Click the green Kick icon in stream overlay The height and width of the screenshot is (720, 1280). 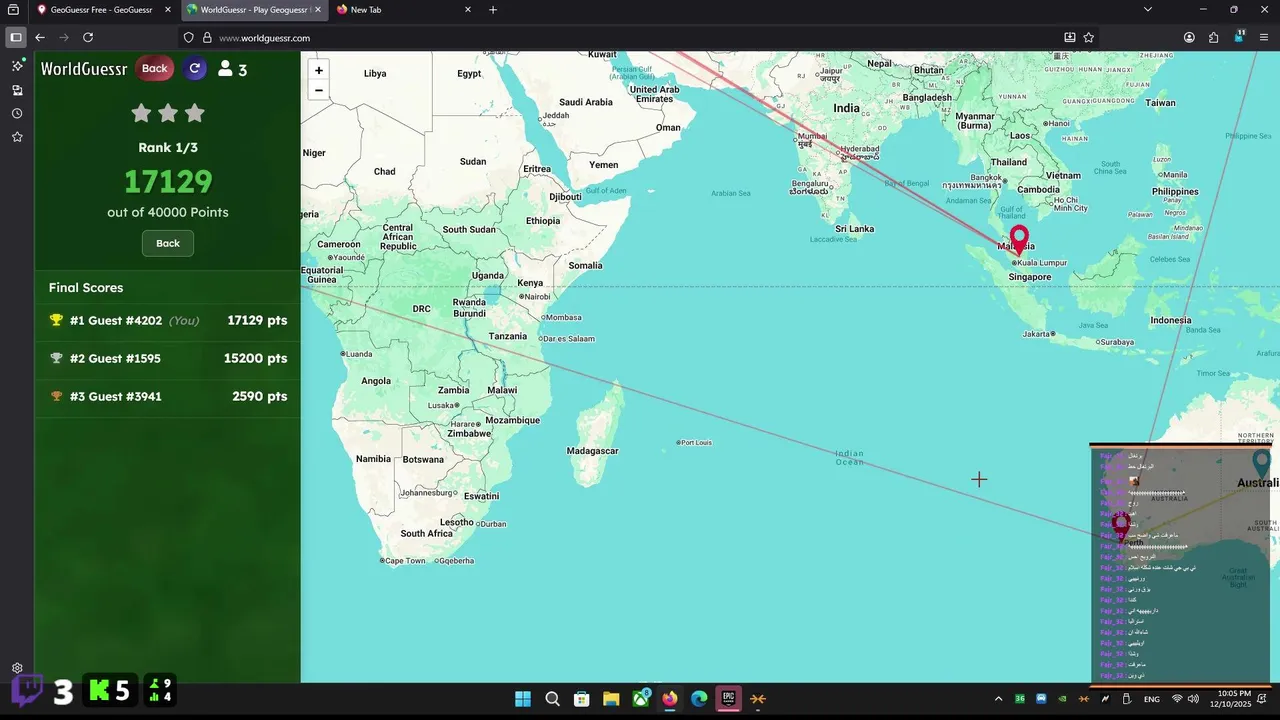point(99,691)
